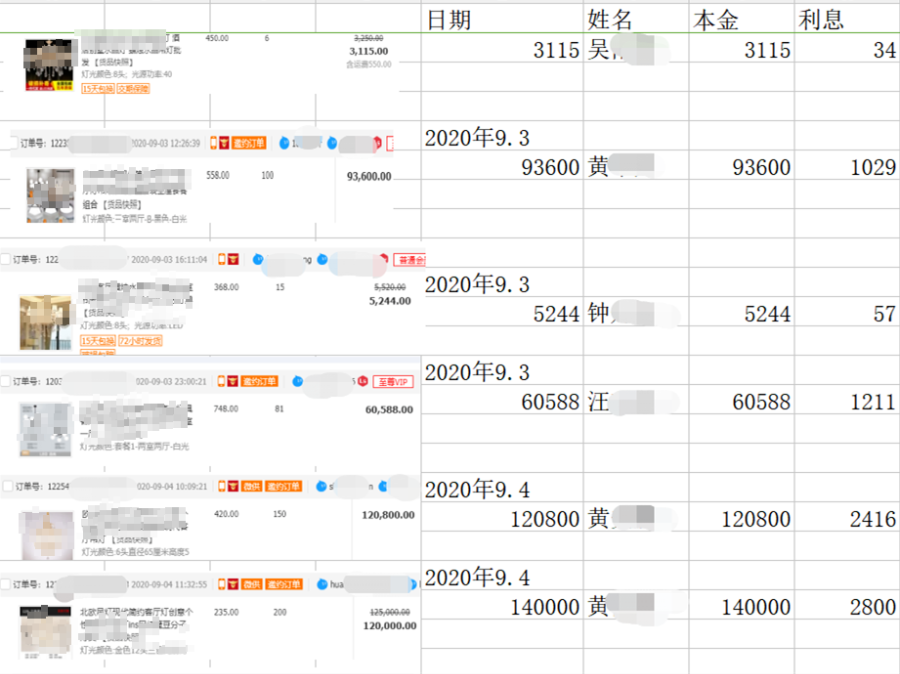The image size is (900, 674).
Task: Click the blue chat icon on the 10:09:21 order
Action: click(x=321, y=486)
